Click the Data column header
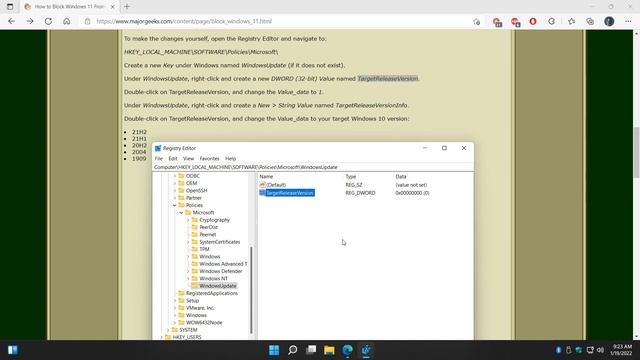 [x=401, y=176]
